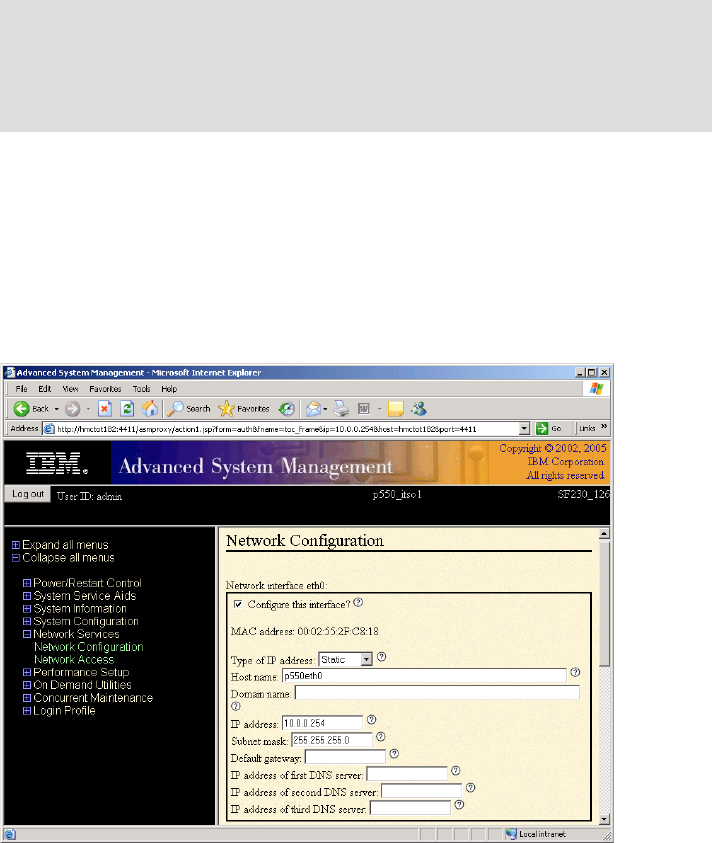Image resolution: width=712 pixels, height=843 pixels.
Task: Expand System Configuration menu
Action: coord(27,621)
